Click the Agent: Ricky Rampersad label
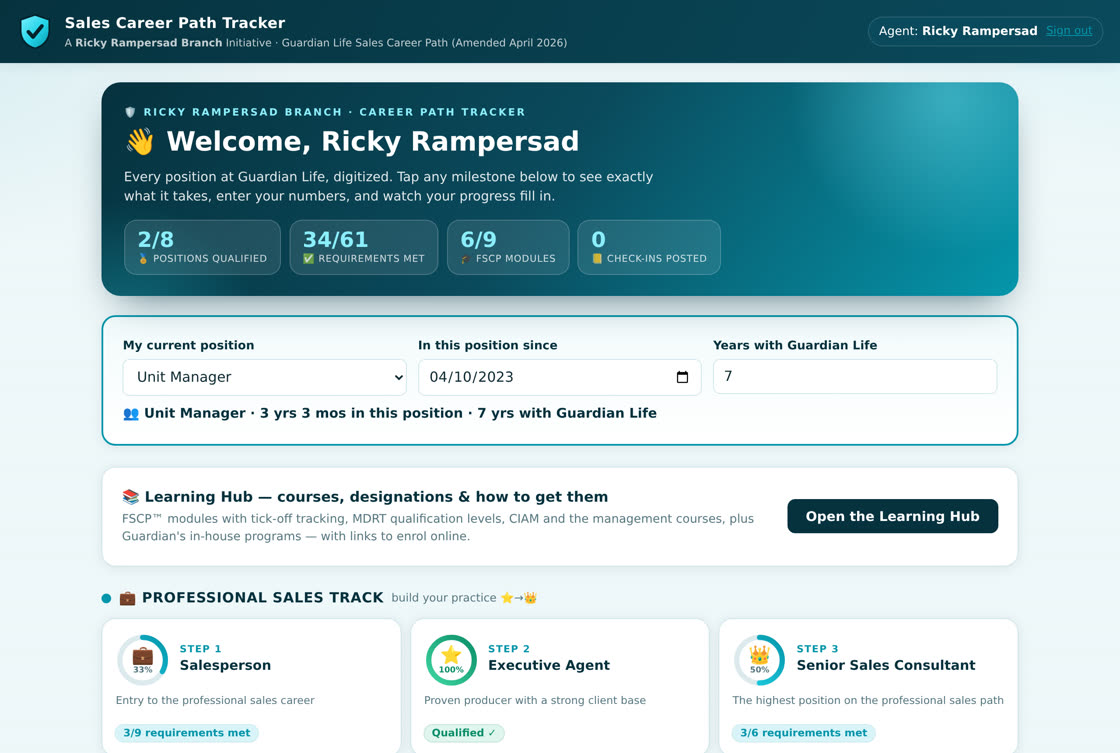 (958, 31)
